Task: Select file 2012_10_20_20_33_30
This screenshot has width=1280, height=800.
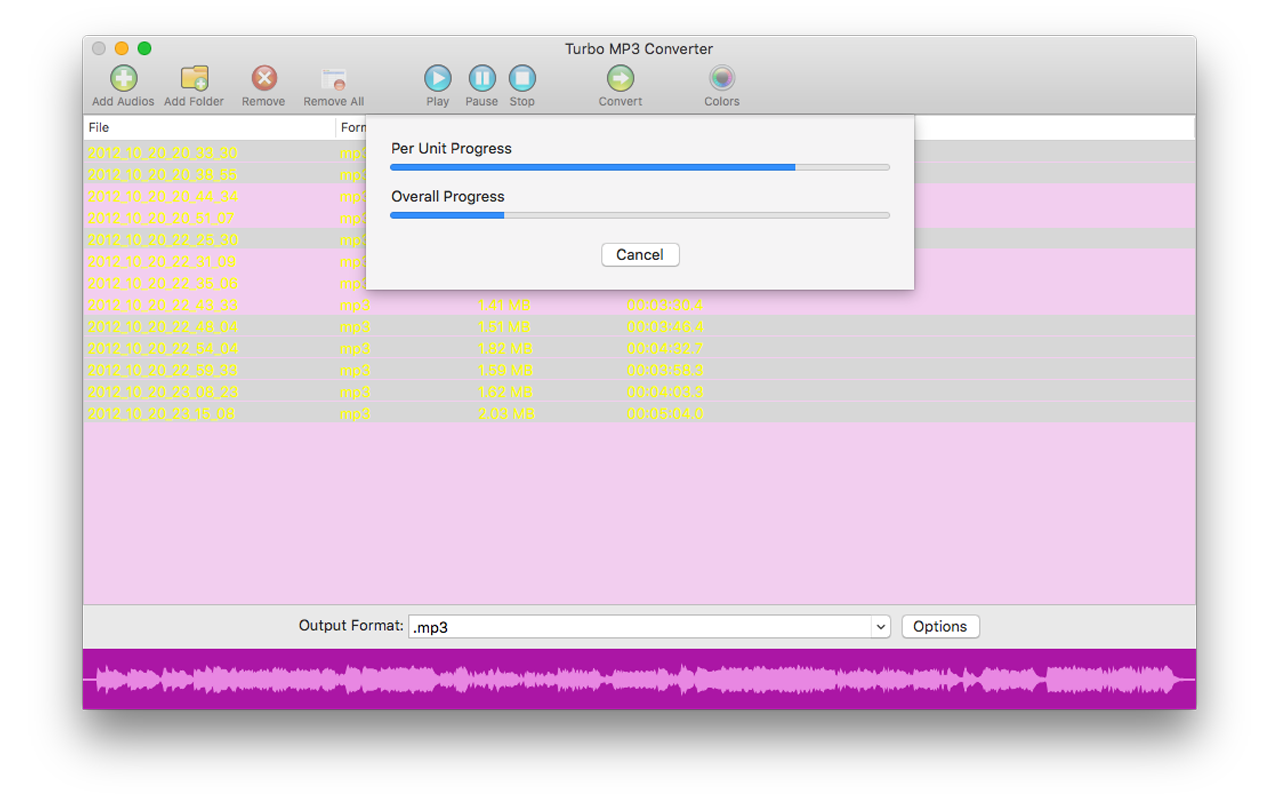Action: [163, 153]
